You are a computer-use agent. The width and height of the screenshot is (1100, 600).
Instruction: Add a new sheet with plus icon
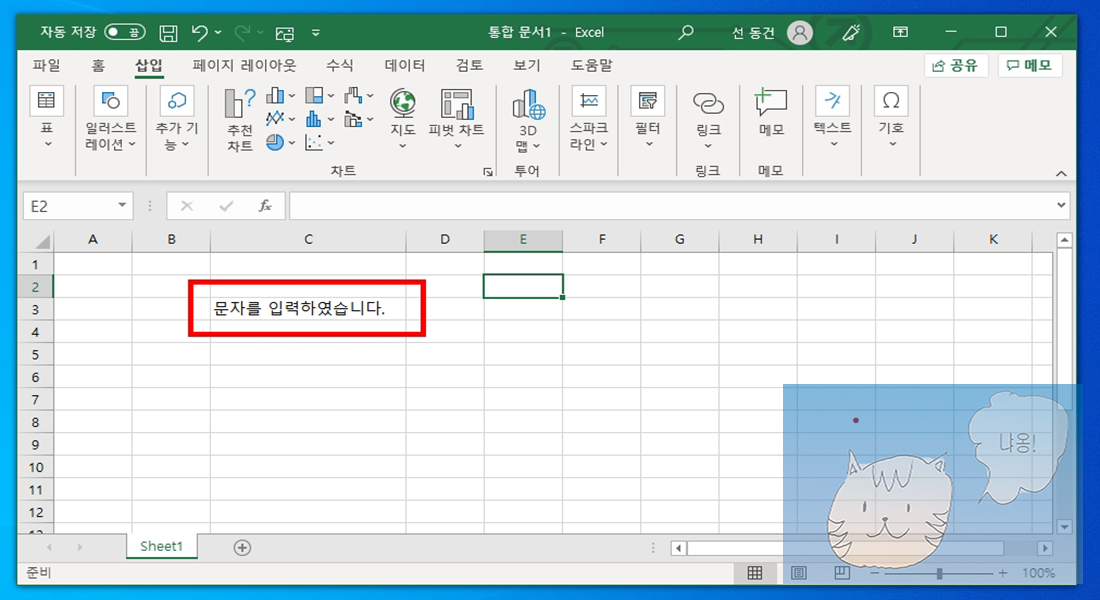click(242, 547)
